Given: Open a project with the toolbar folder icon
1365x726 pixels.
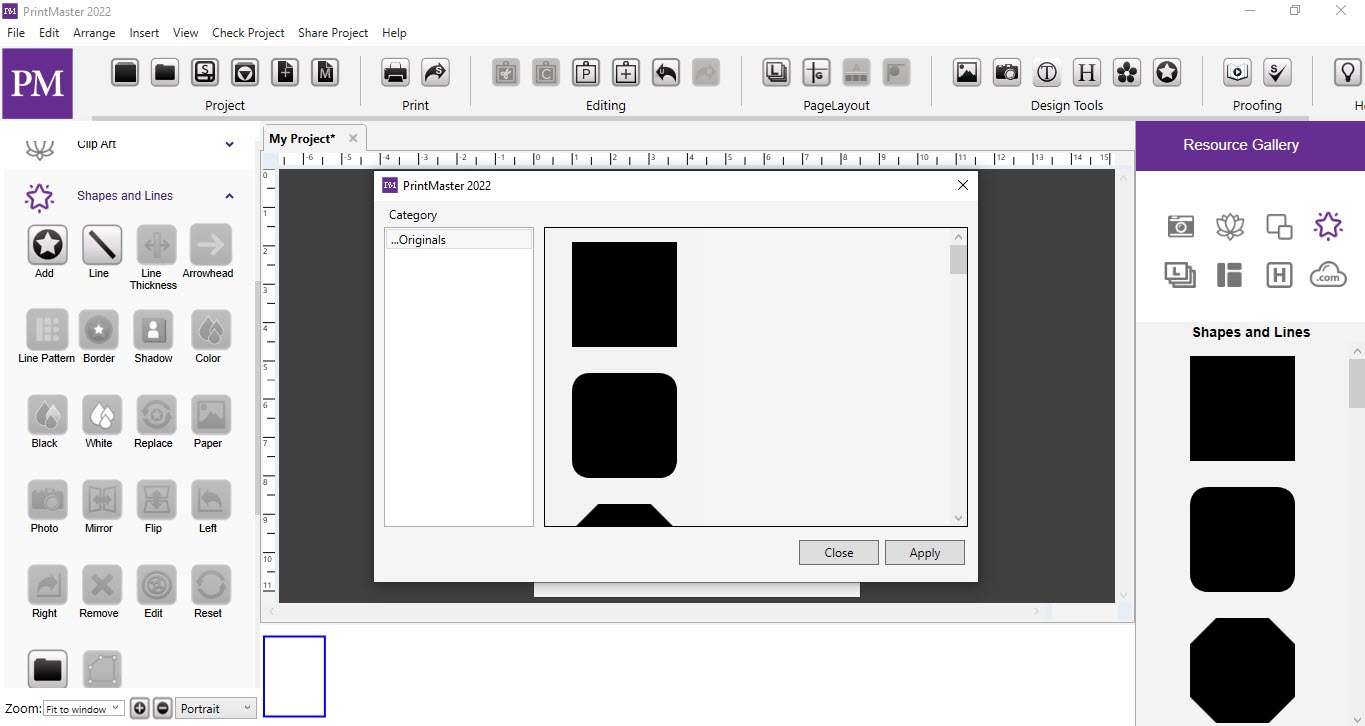Looking at the screenshot, I should [165, 72].
